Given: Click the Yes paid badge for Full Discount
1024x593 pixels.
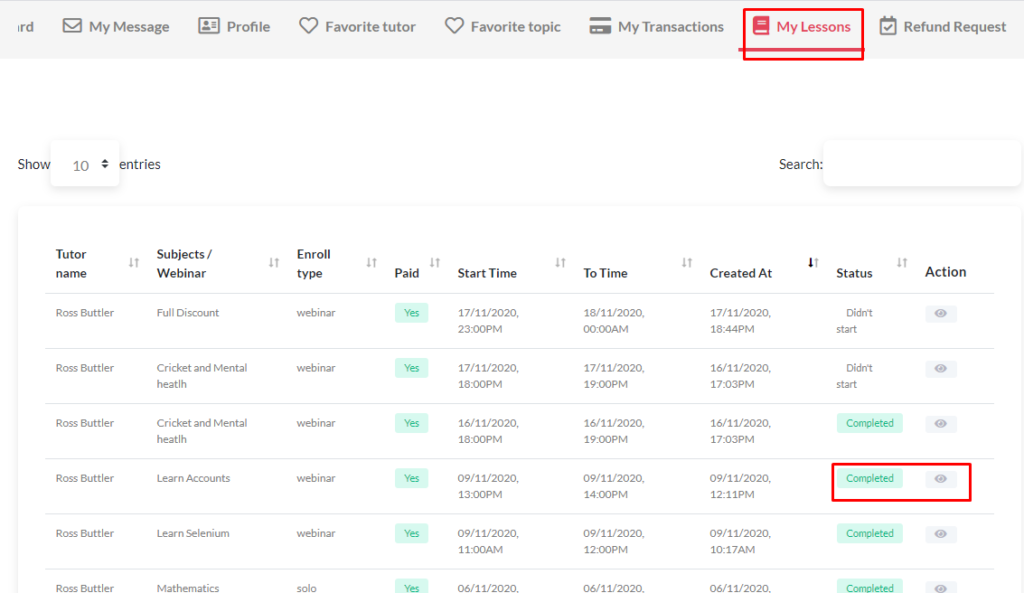Looking at the screenshot, I should (x=411, y=313).
